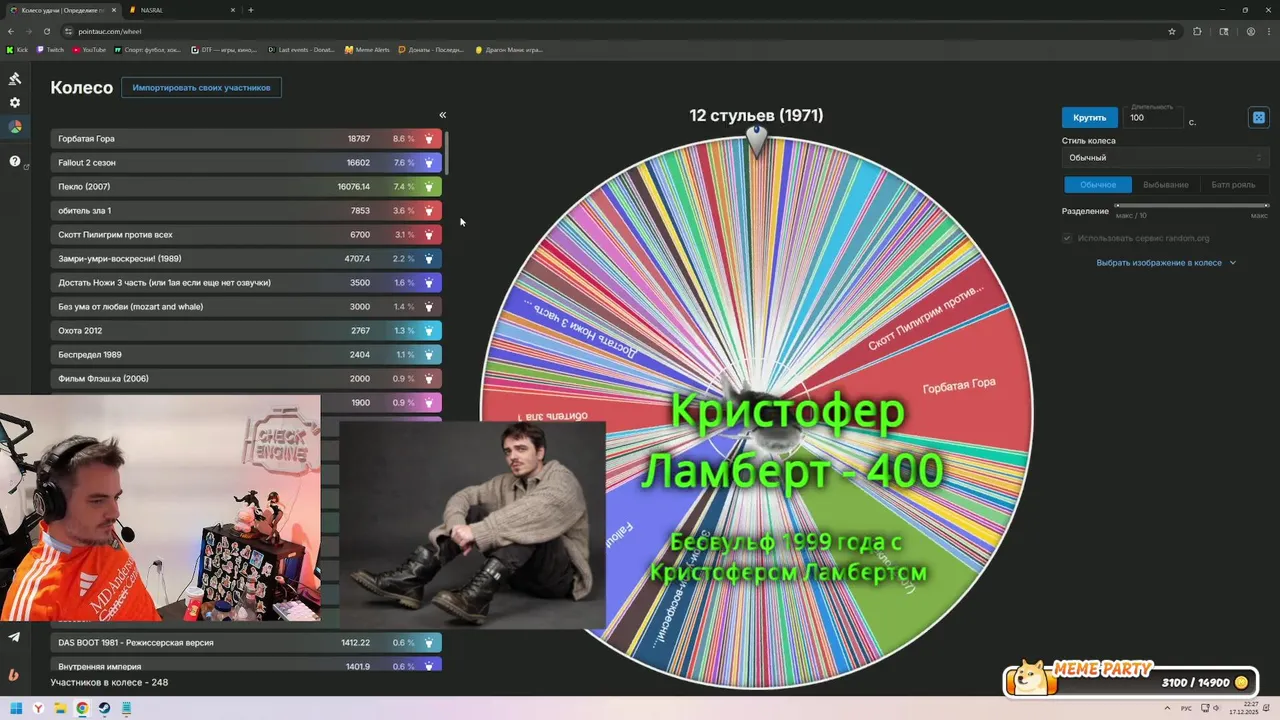This screenshot has height=720, width=1280.
Task: Open a new Chrome tab
Action: [250, 10]
